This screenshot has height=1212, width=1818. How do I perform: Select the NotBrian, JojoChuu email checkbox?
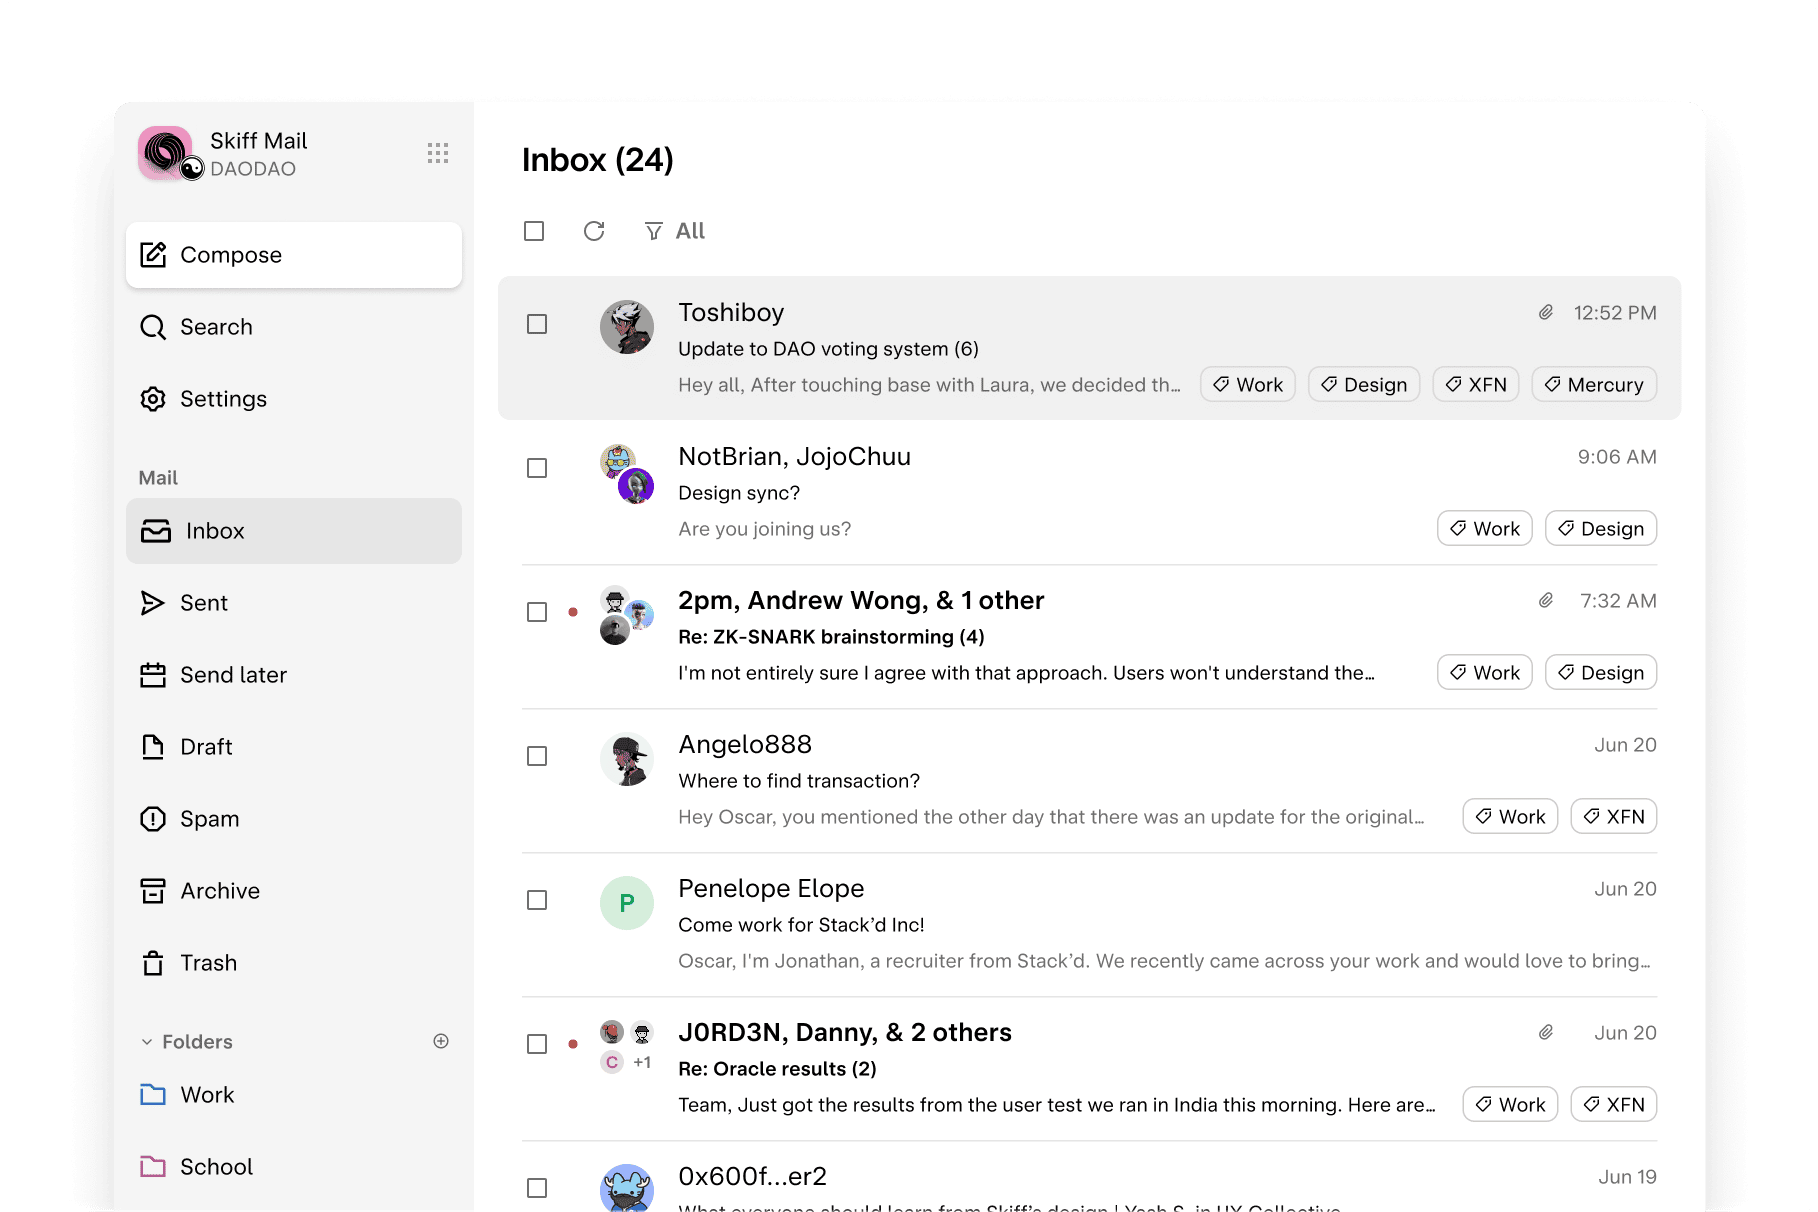point(537,468)
